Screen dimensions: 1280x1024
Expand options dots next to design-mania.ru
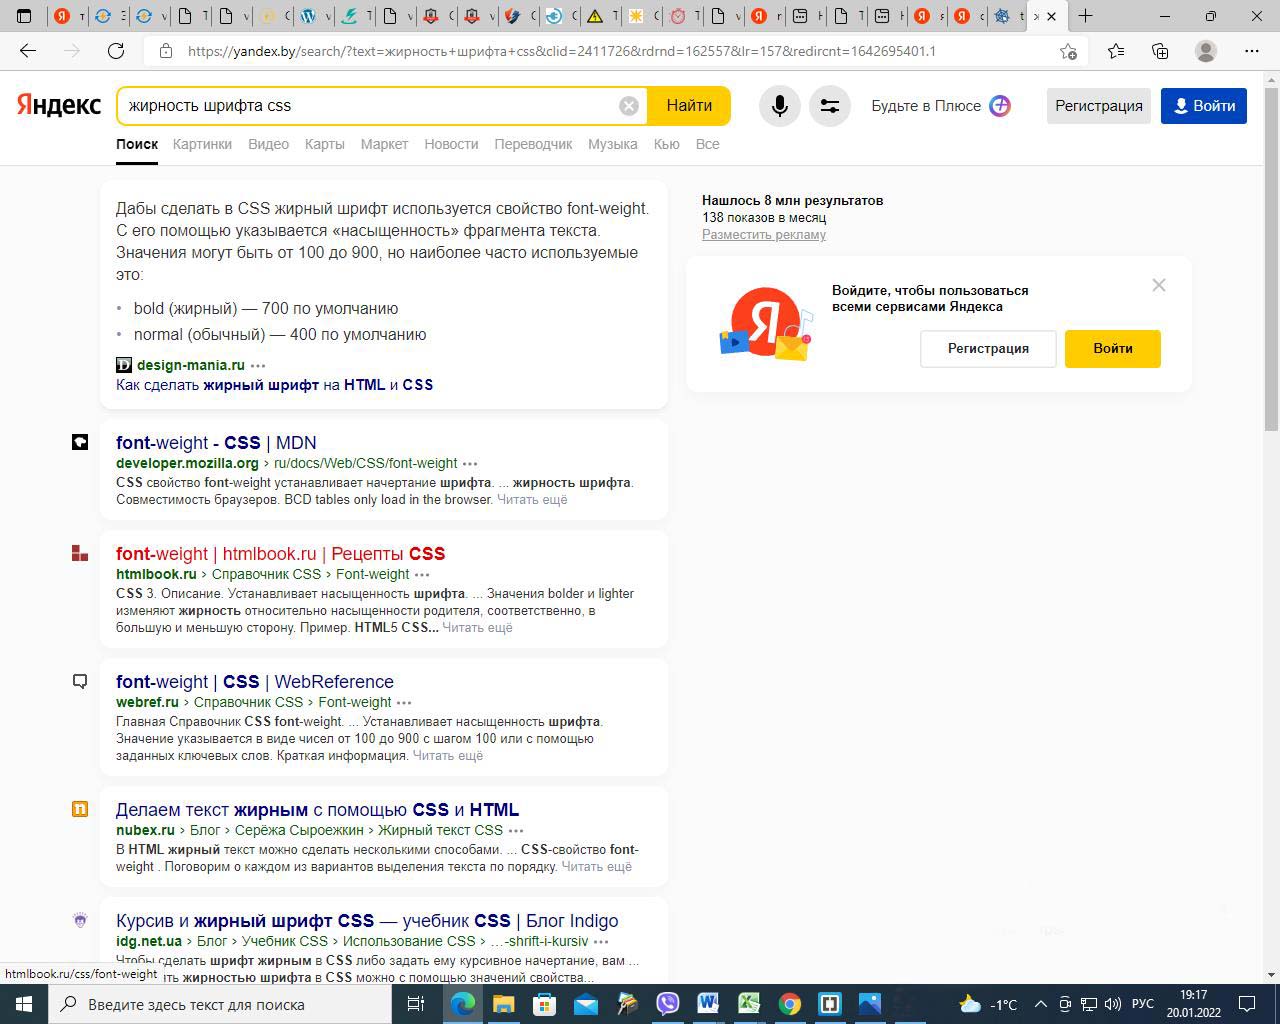[x=258, y=366]
